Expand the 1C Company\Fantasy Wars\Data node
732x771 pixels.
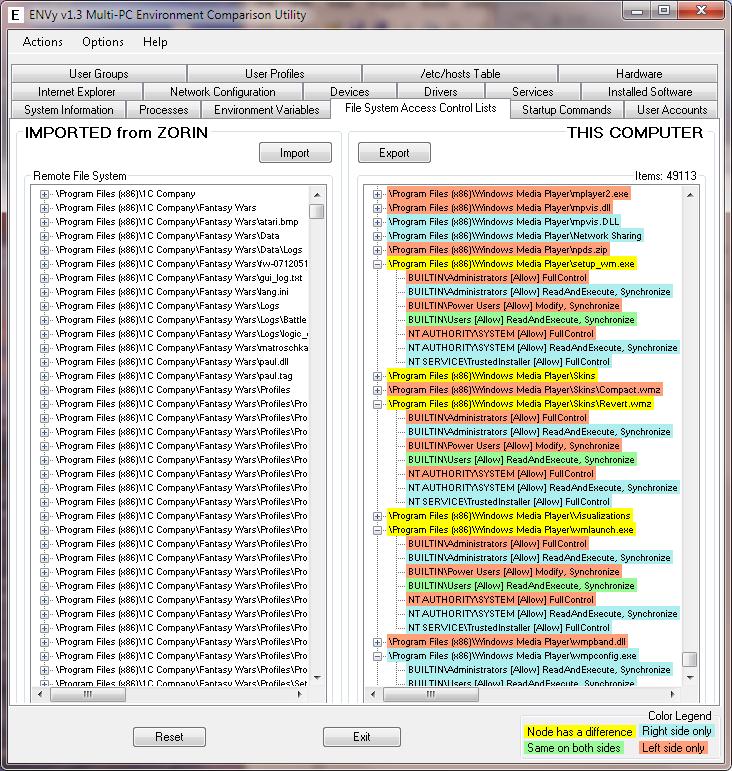(44, 236)
